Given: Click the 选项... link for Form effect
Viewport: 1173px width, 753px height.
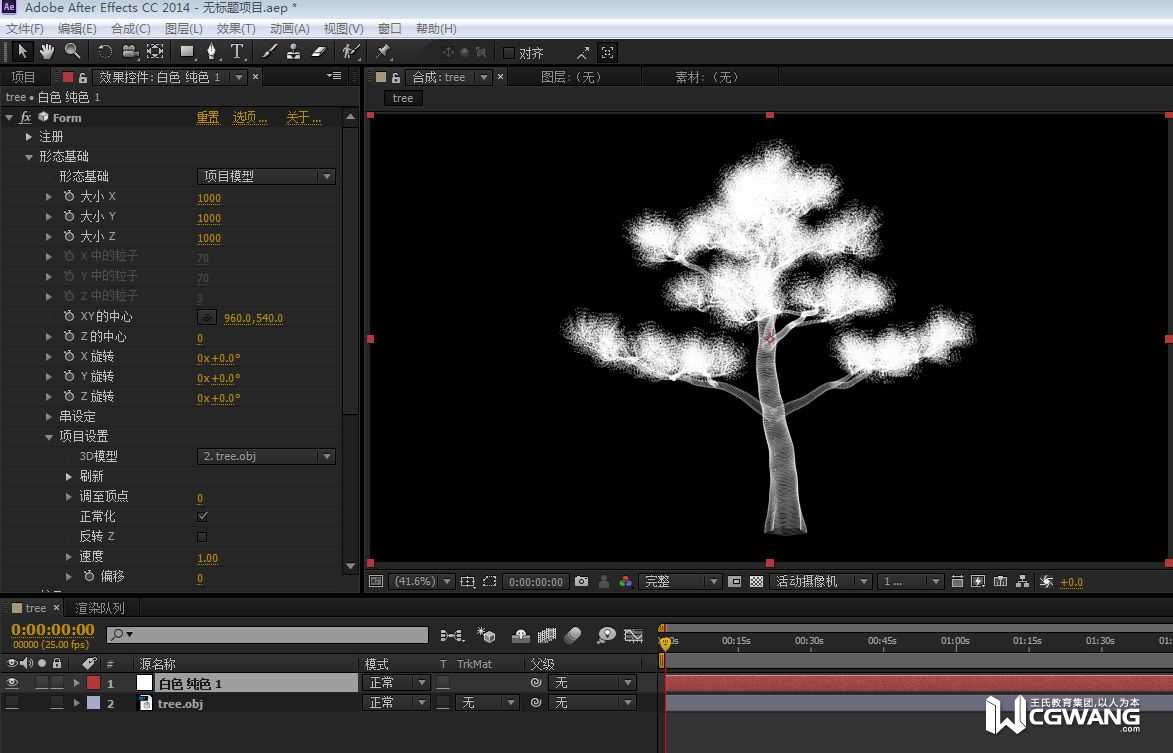Looking at the screenshot, I should click(250, 117).
